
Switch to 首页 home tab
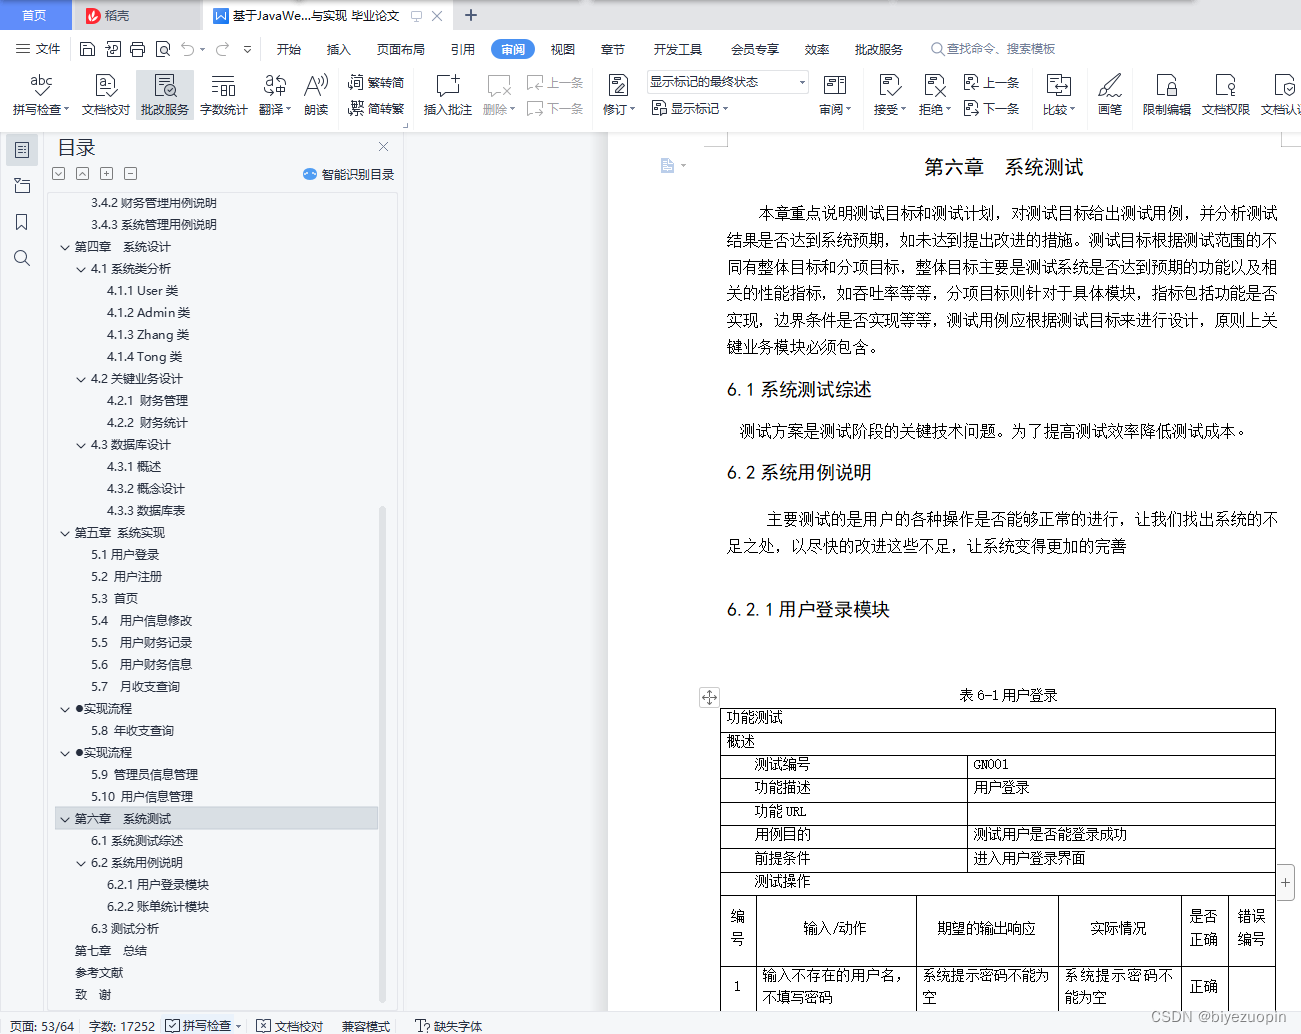[34, 15]
